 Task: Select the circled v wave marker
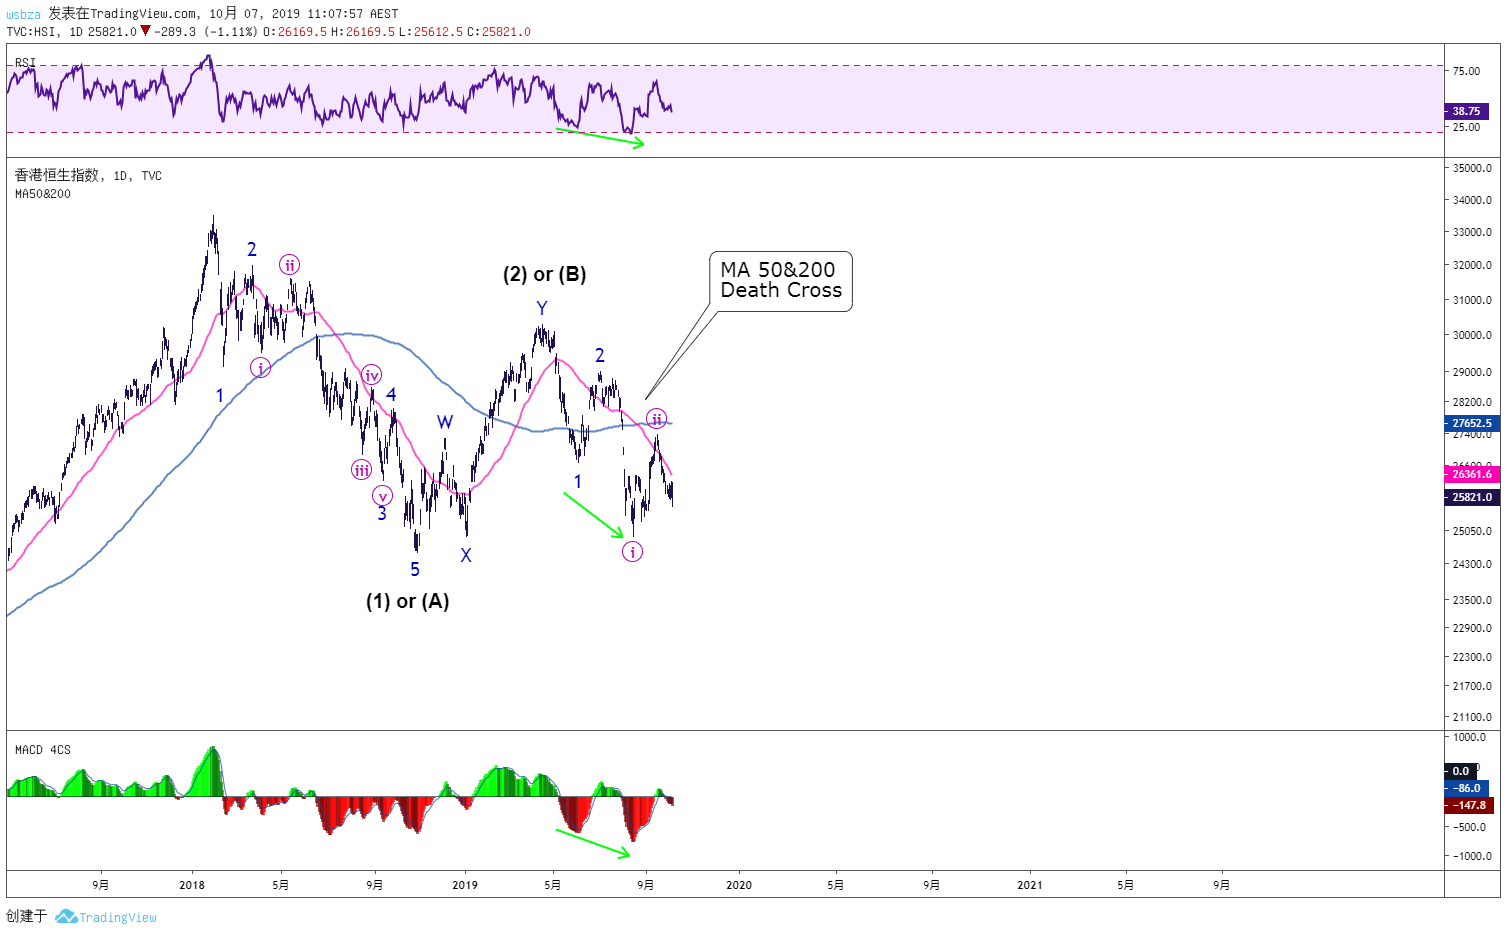pyautogui.click(x=382, y=495)
